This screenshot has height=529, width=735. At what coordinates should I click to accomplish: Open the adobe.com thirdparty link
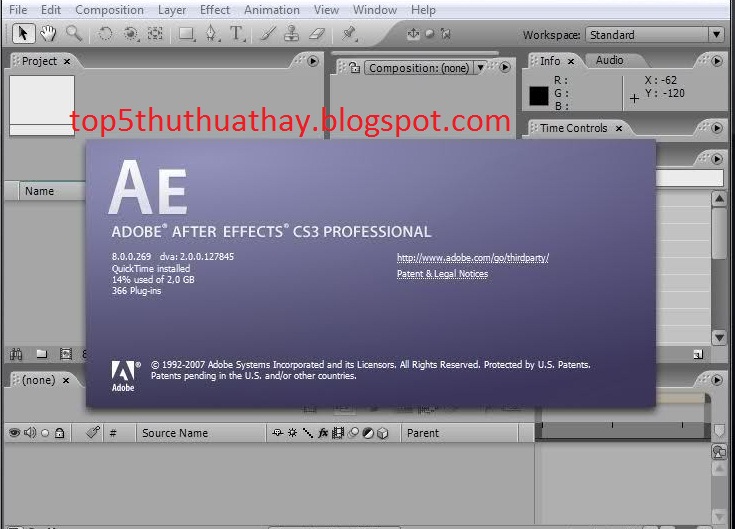coord(472,258)
